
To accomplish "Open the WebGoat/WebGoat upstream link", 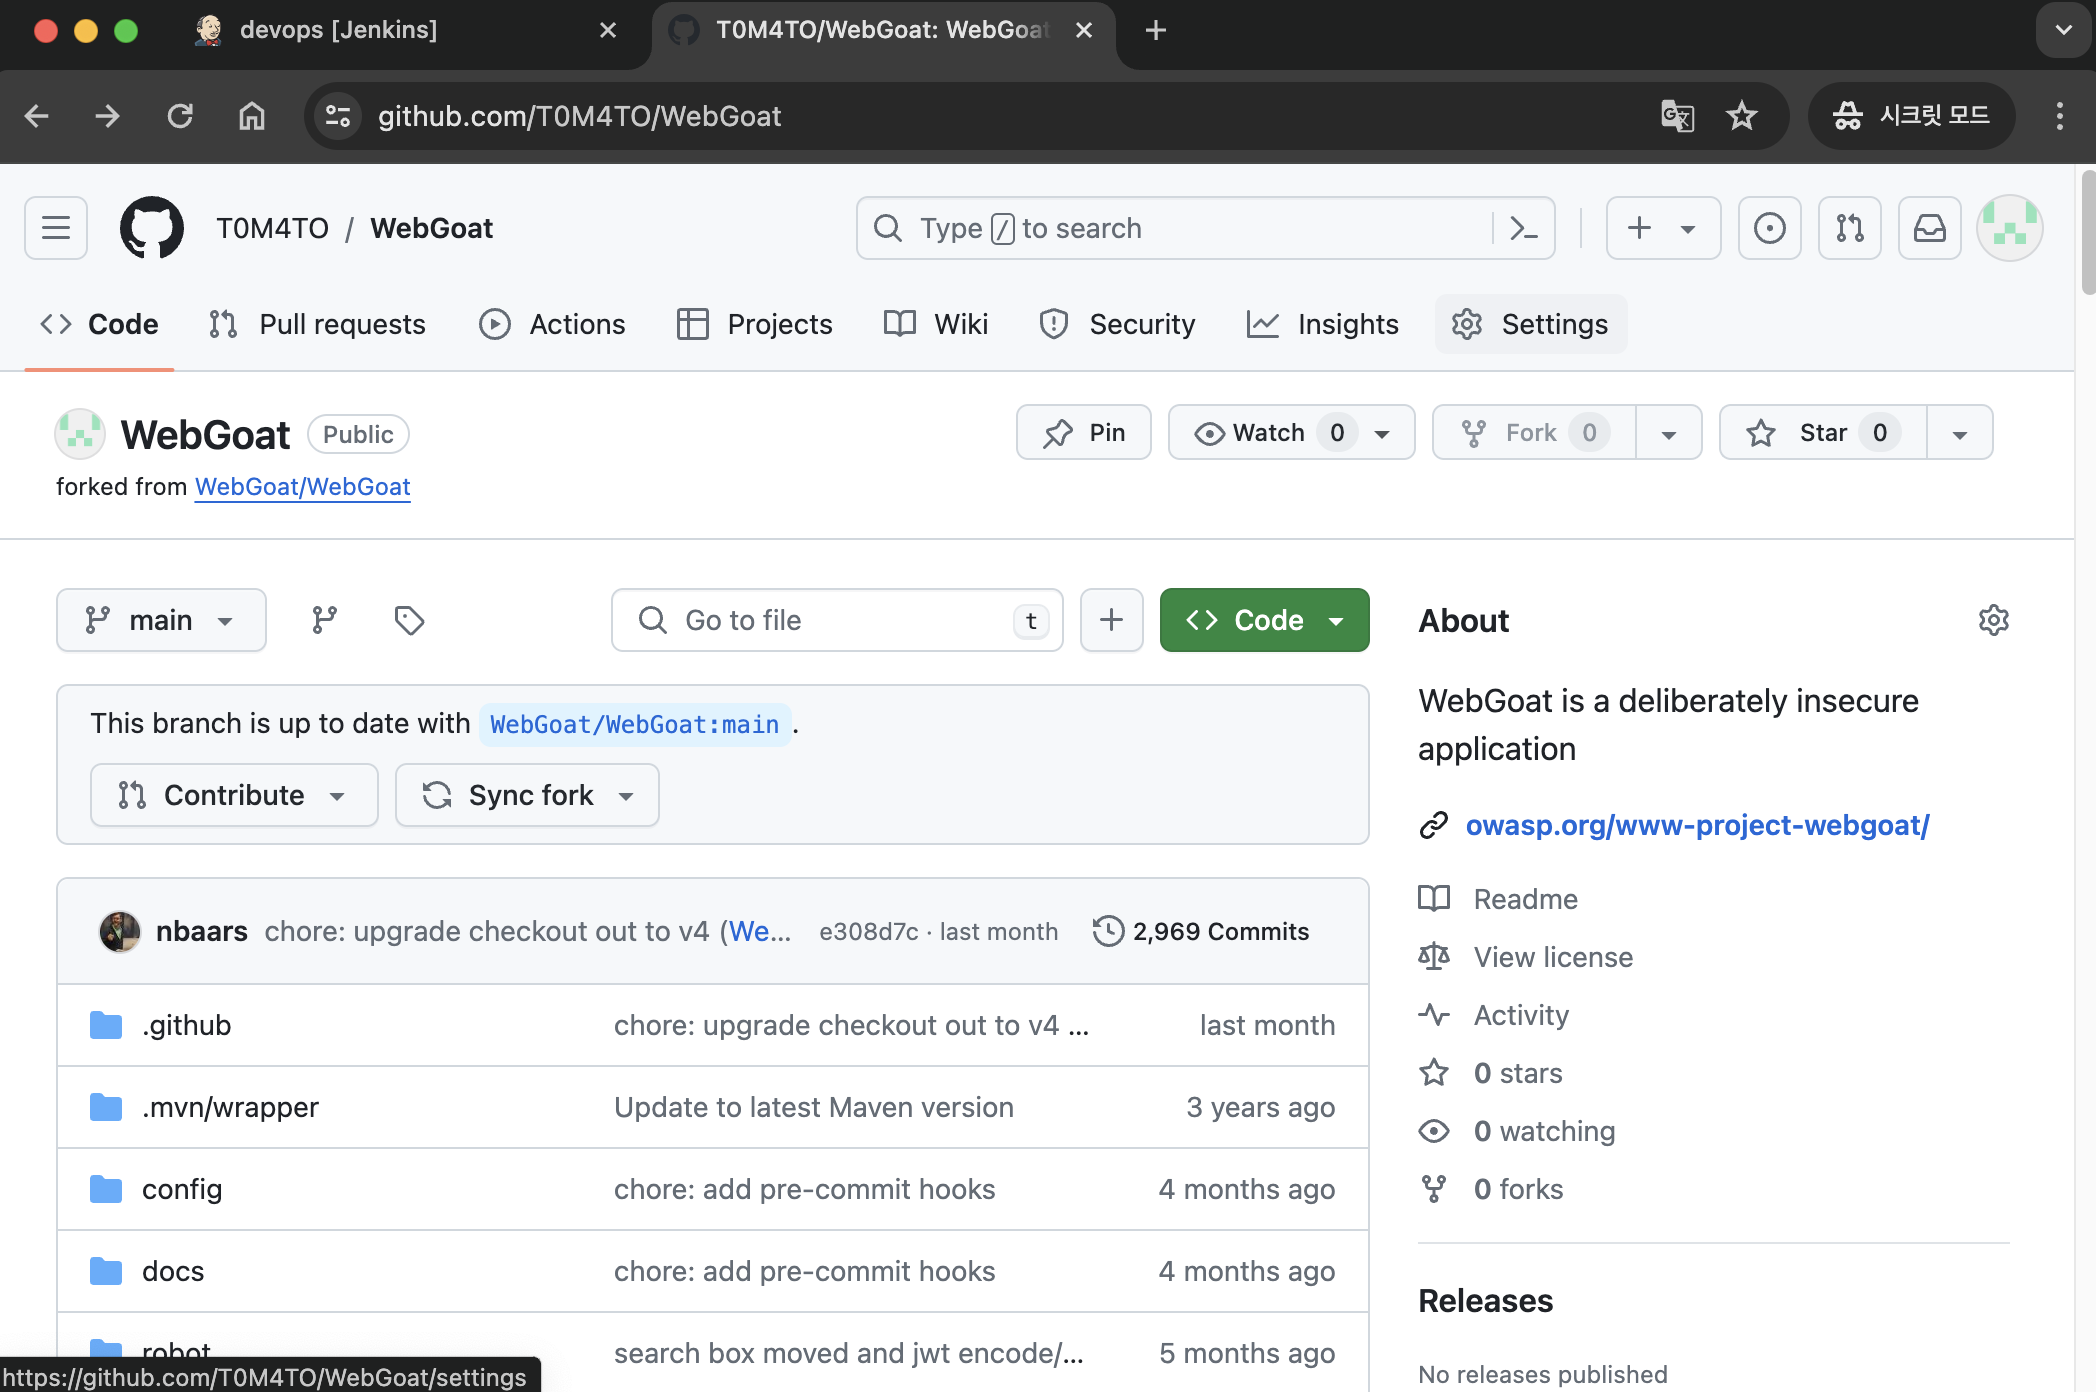I will pos(302,487).
